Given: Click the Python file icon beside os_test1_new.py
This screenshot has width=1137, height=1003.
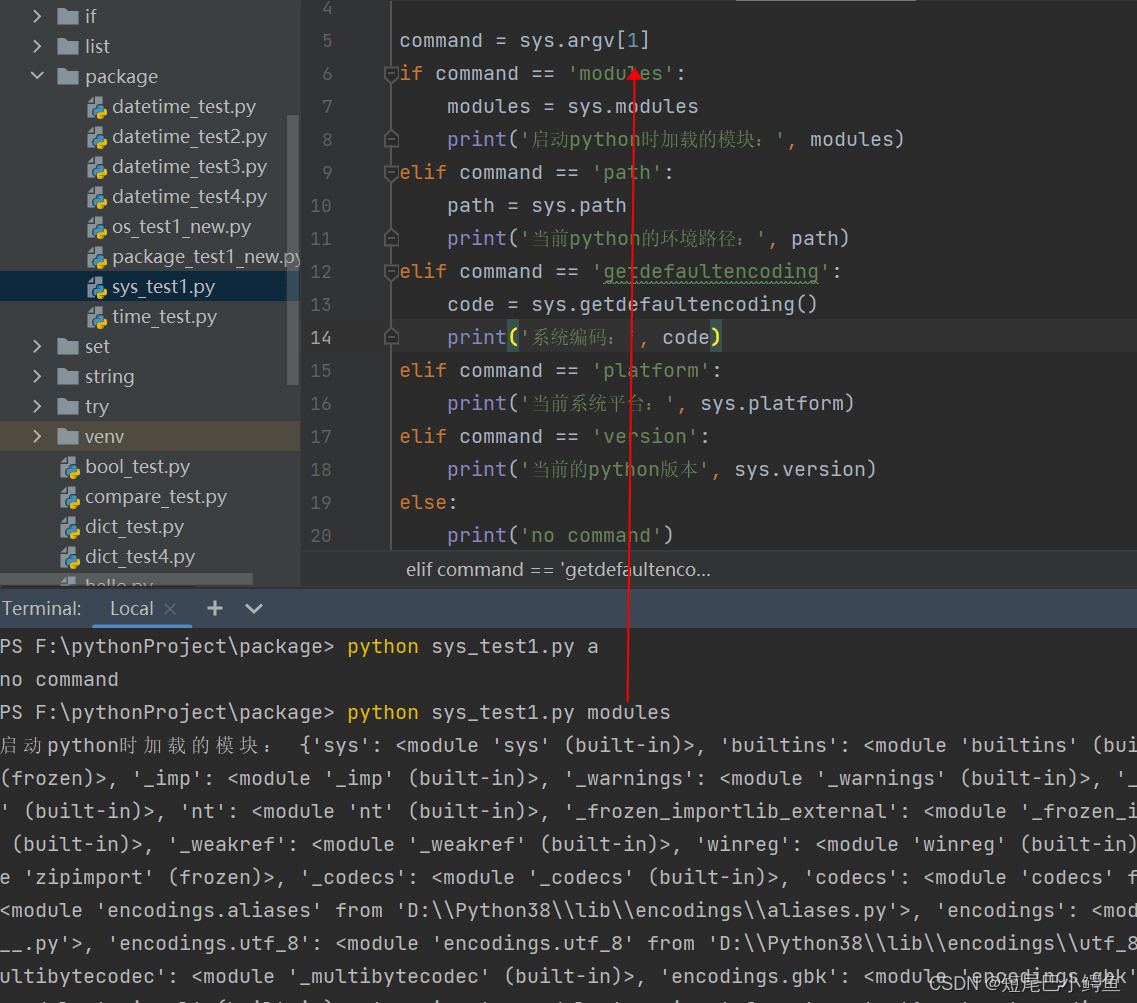Looking at the screenshot, I should tap(97, 227).
